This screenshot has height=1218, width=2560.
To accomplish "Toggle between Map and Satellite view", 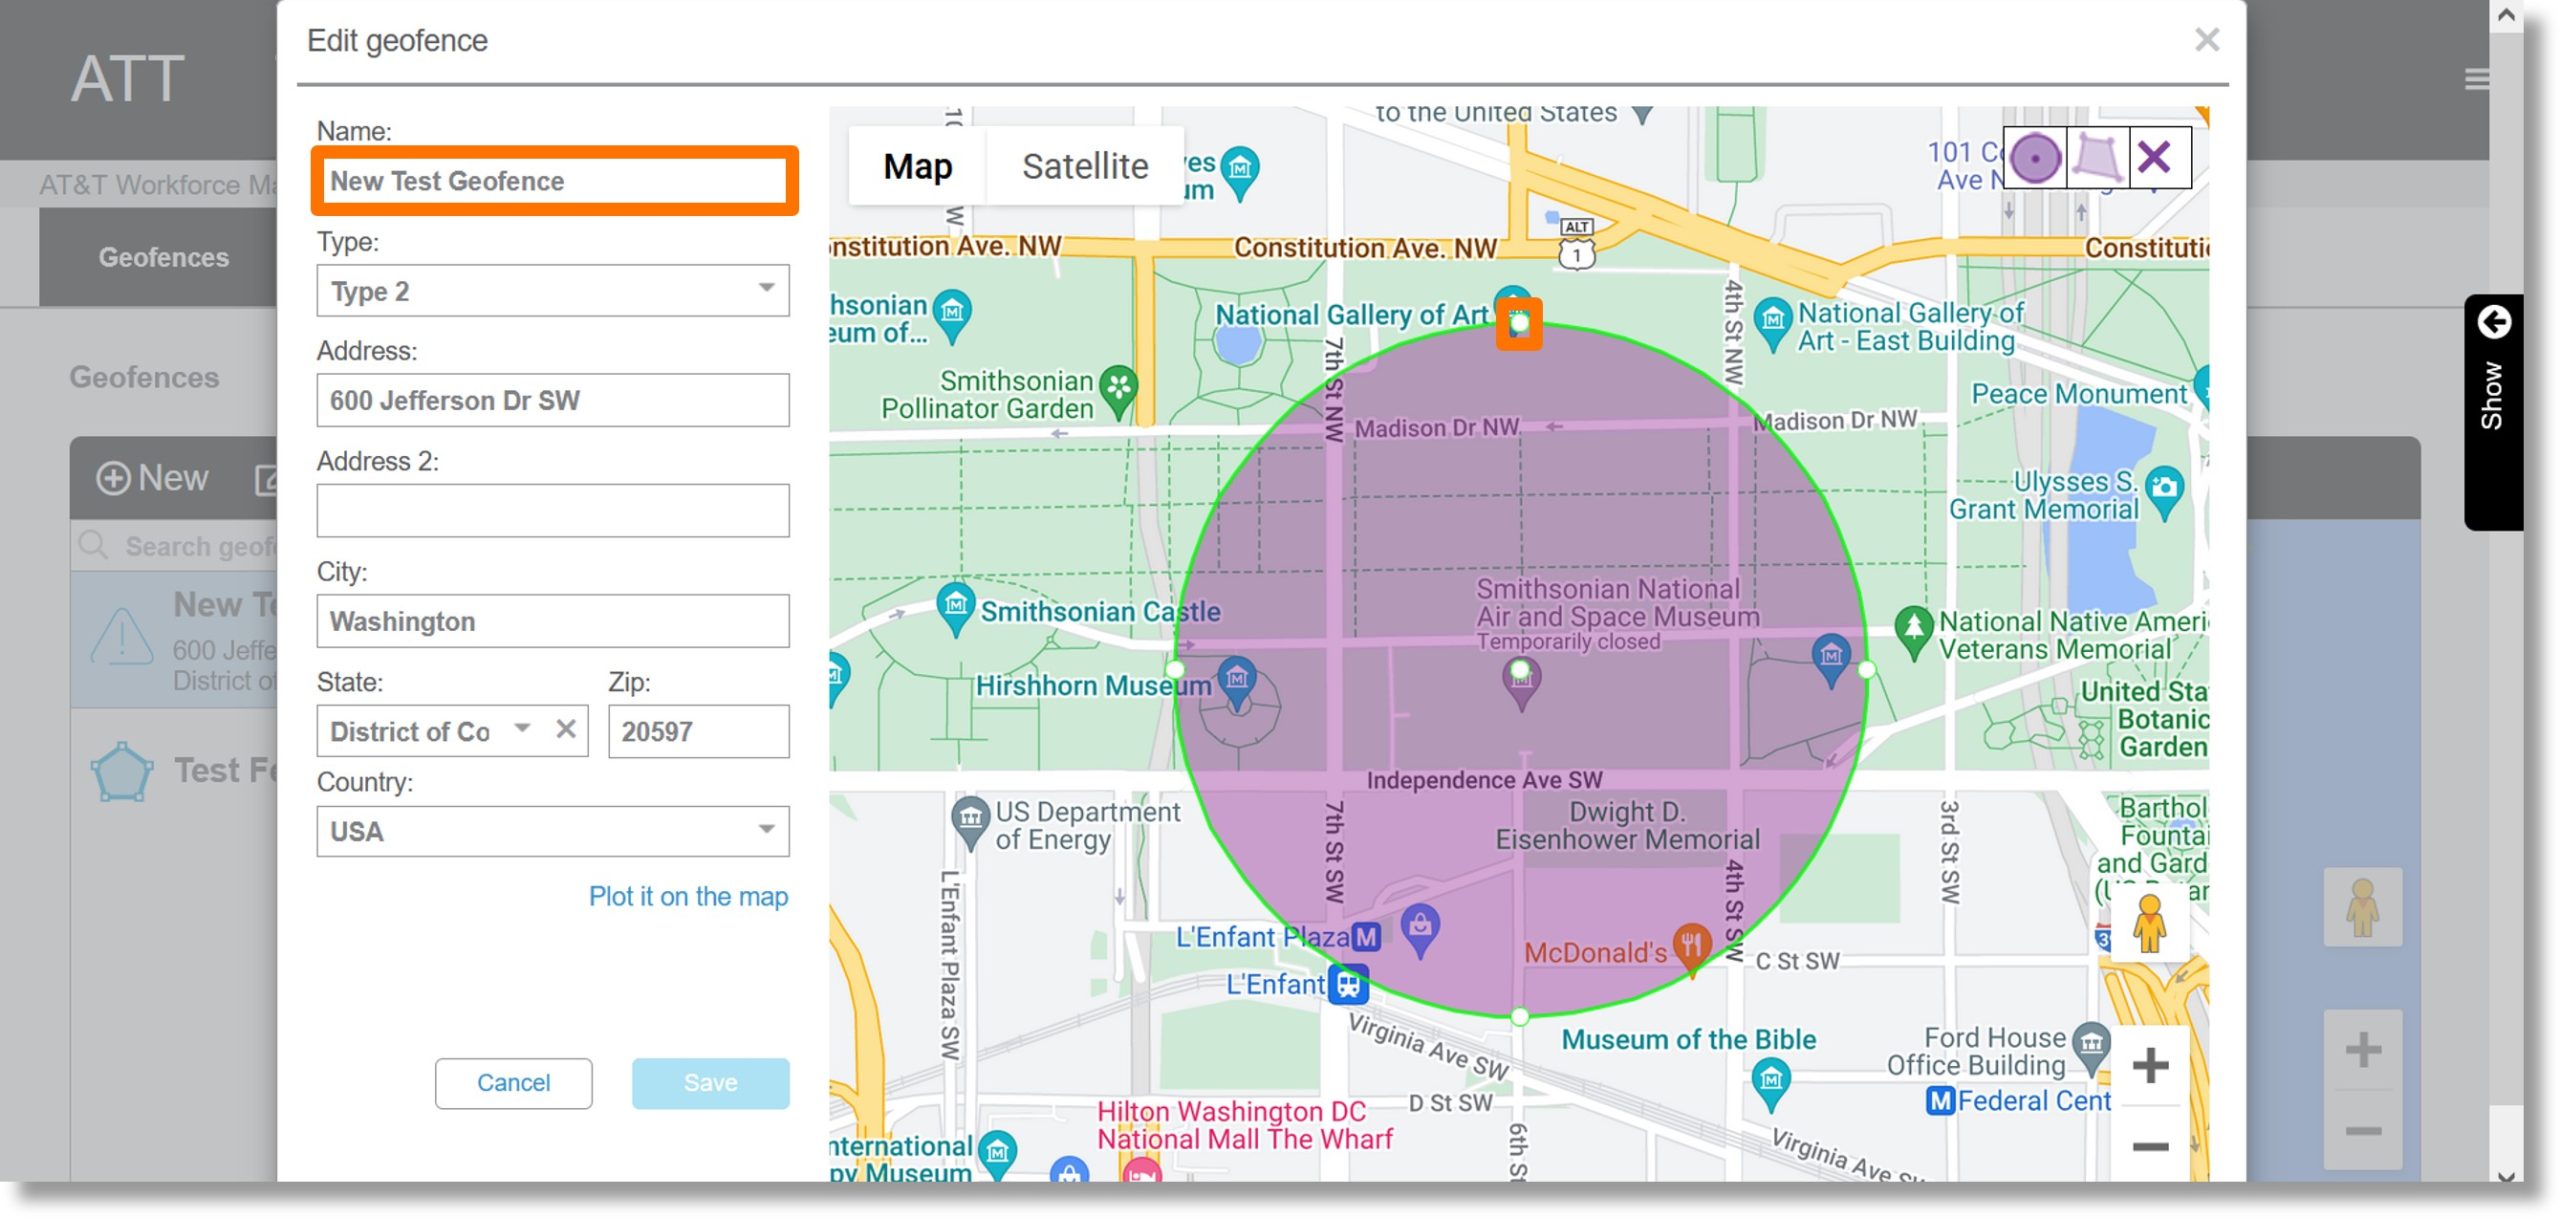I will pyautogui.click(x=1084, y=163).
